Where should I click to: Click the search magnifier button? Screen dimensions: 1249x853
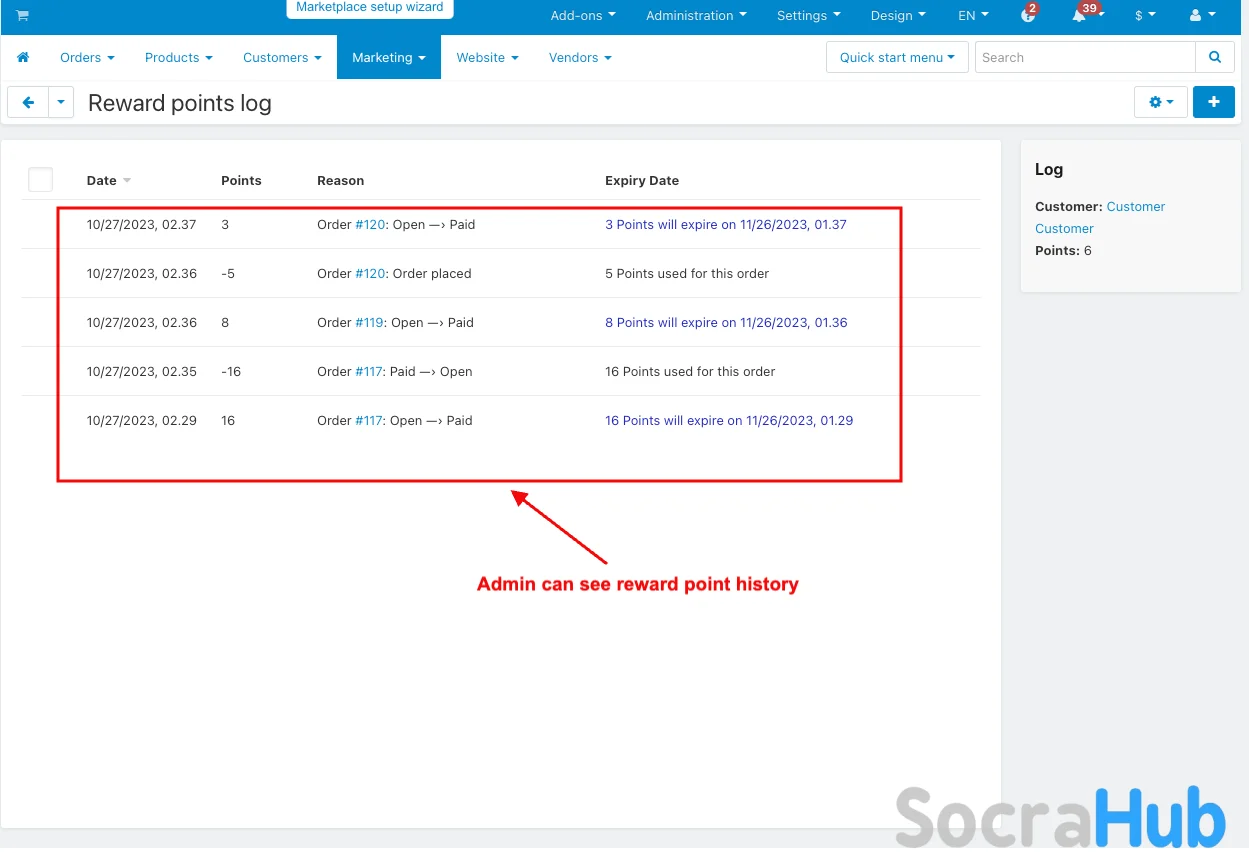pos(1215,58)
